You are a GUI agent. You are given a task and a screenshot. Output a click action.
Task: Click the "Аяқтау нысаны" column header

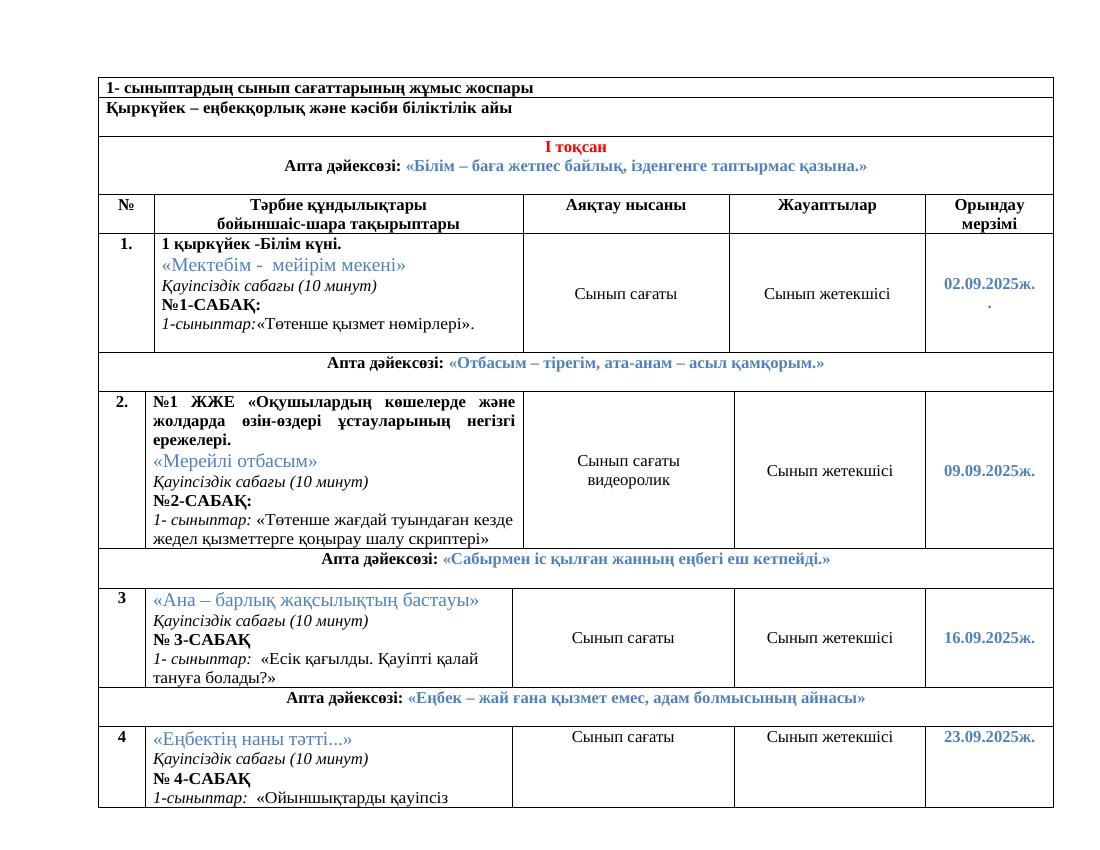click(x=626, y=206)
